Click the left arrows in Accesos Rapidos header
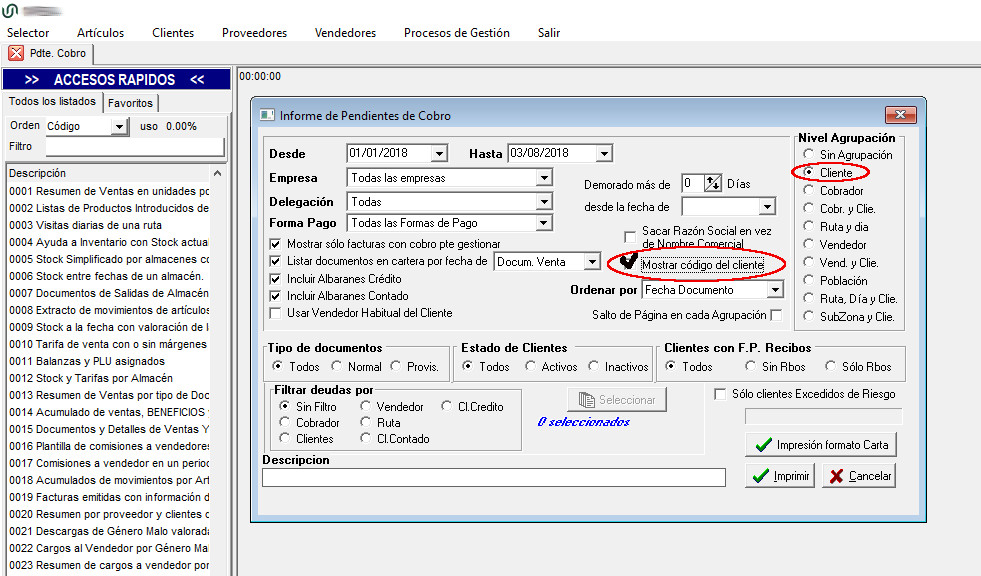 pos(197,80)
